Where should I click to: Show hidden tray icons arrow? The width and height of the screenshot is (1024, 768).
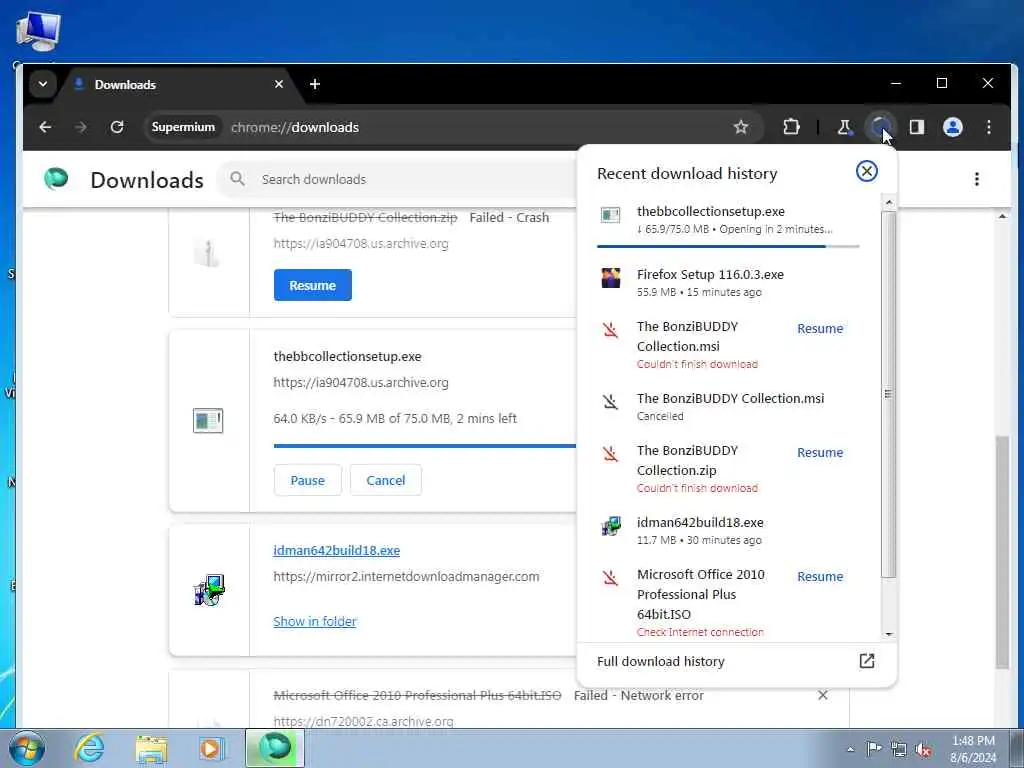click(850, 749)
